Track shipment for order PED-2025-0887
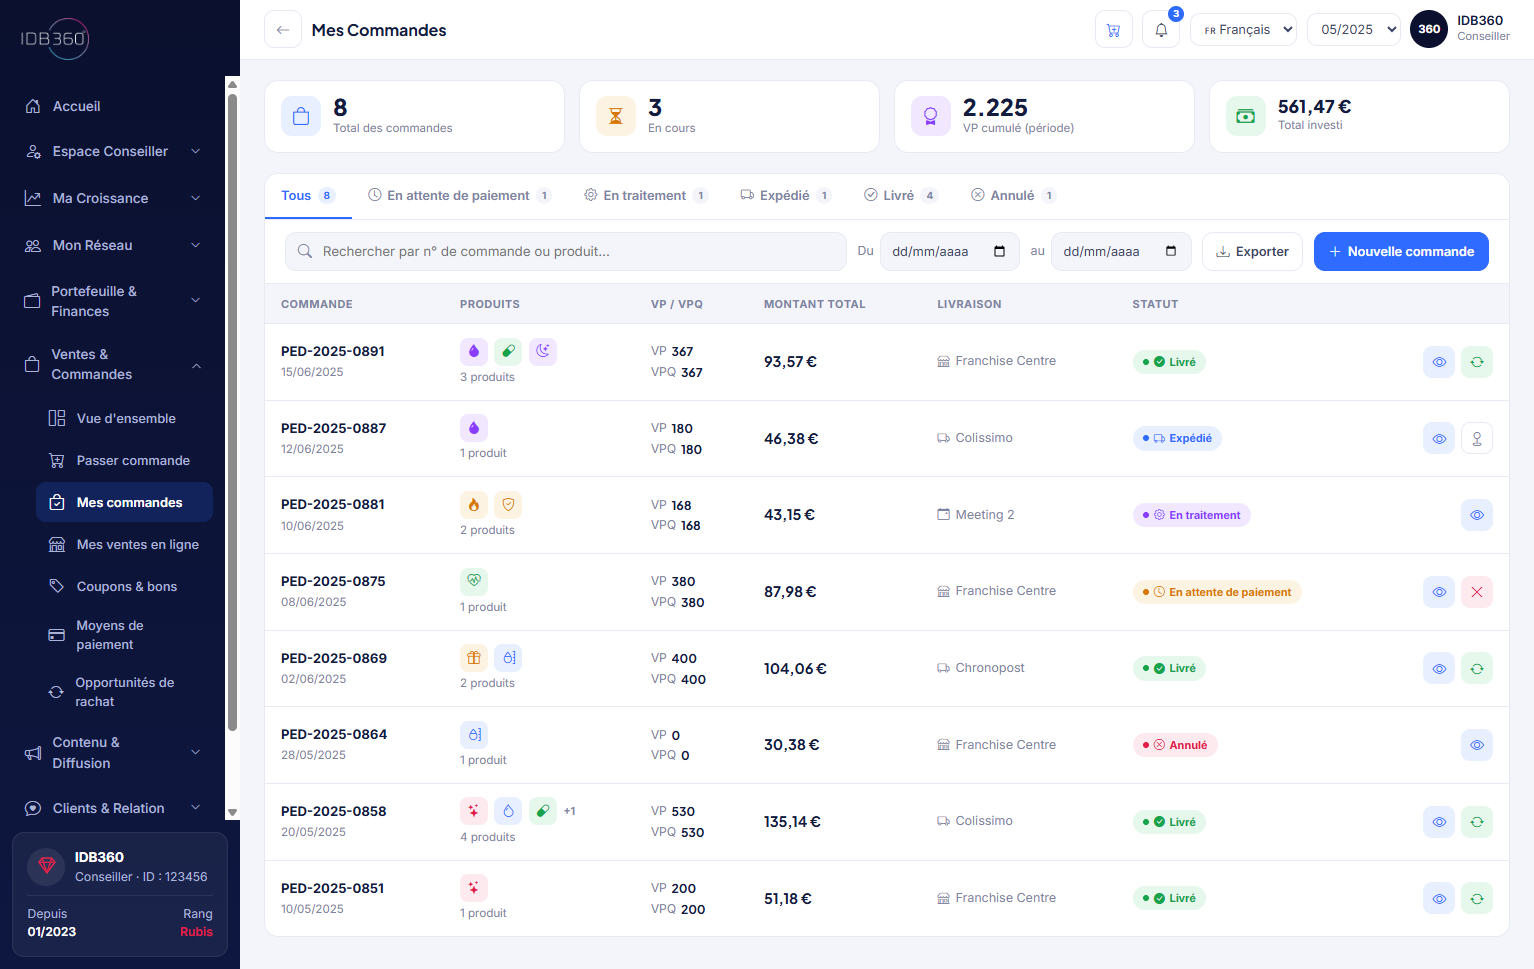Image resolution: width=1534 pixels, height=969 pixels. coord(1477,438)
